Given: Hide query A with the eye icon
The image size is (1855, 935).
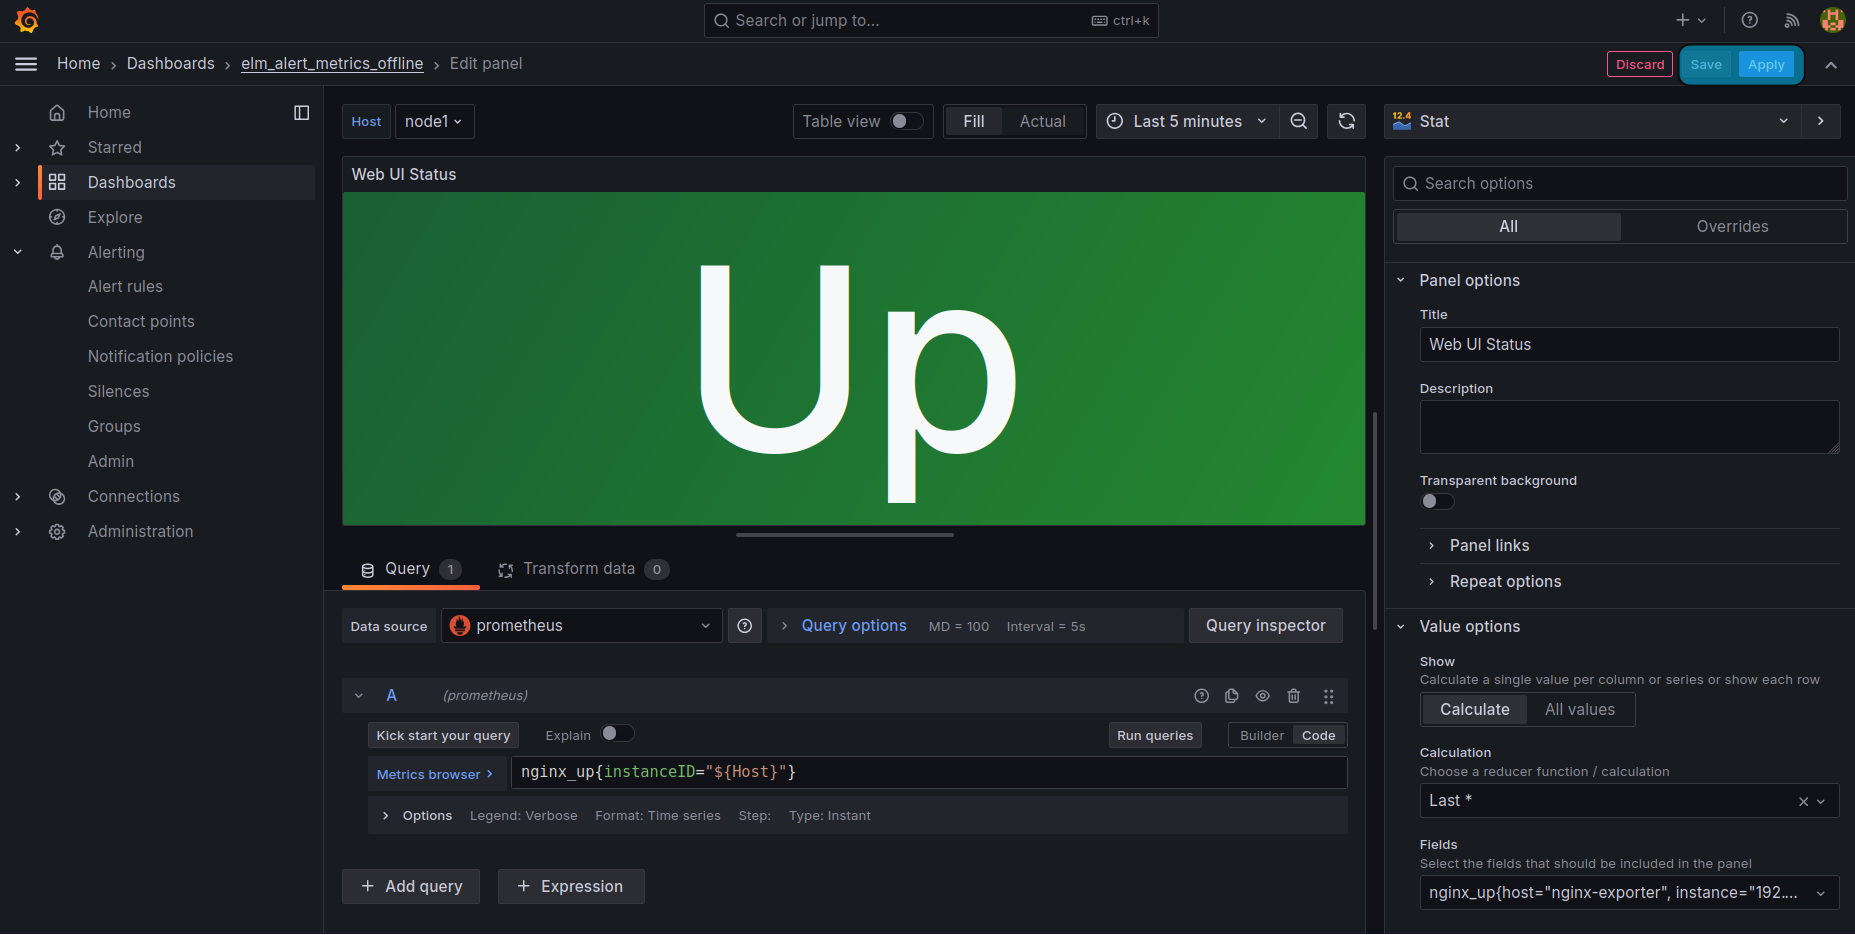Looking at the screenshot, I should 1263,696.
